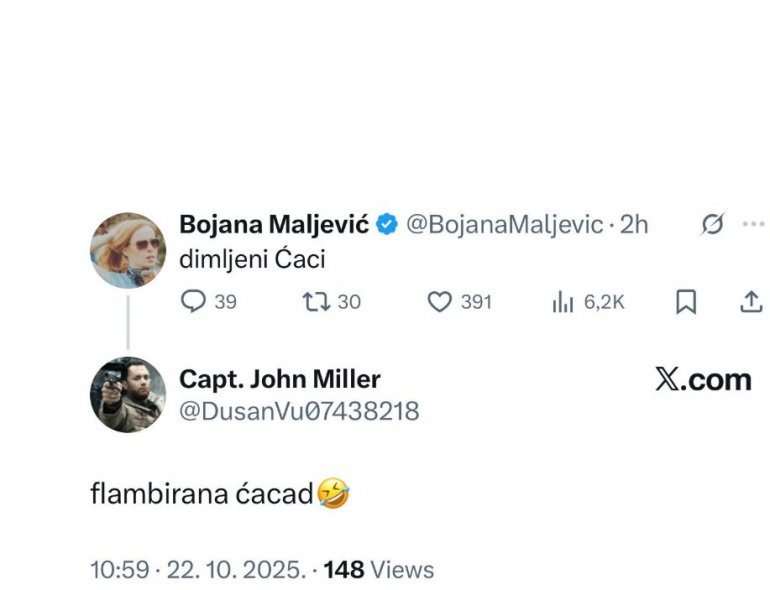Open the three-dot more options menu

click(752, 225)
